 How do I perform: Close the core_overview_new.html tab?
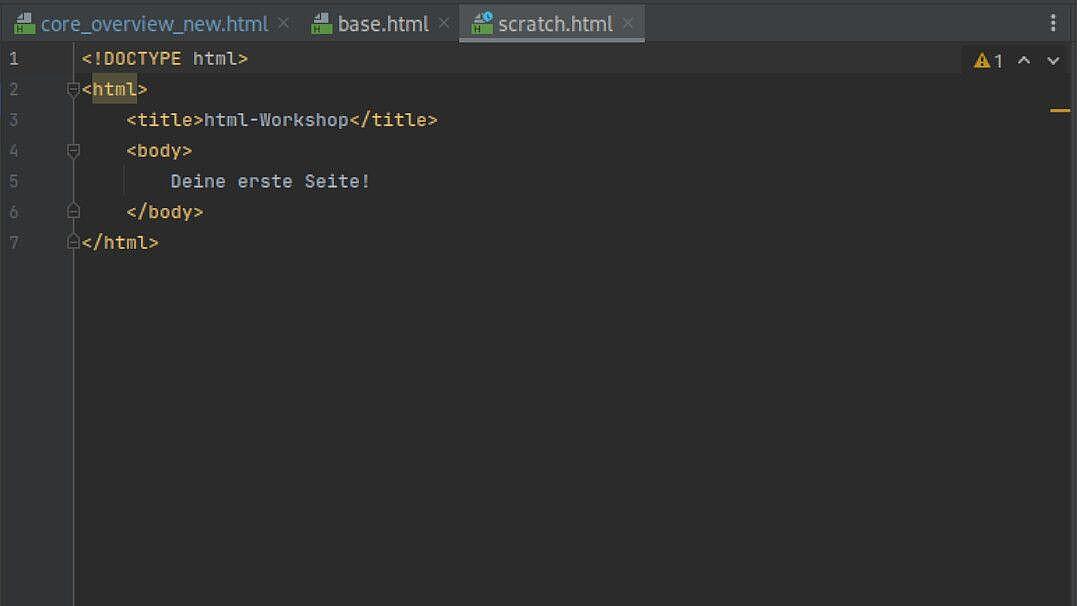[x=284, y=23]
